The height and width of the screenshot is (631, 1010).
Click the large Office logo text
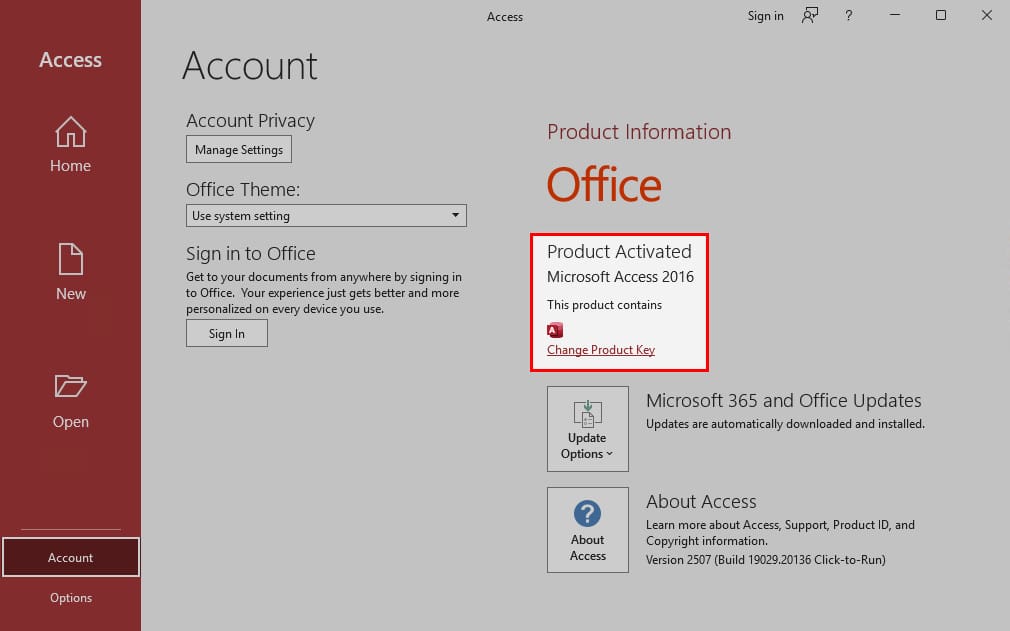(604, 184)
